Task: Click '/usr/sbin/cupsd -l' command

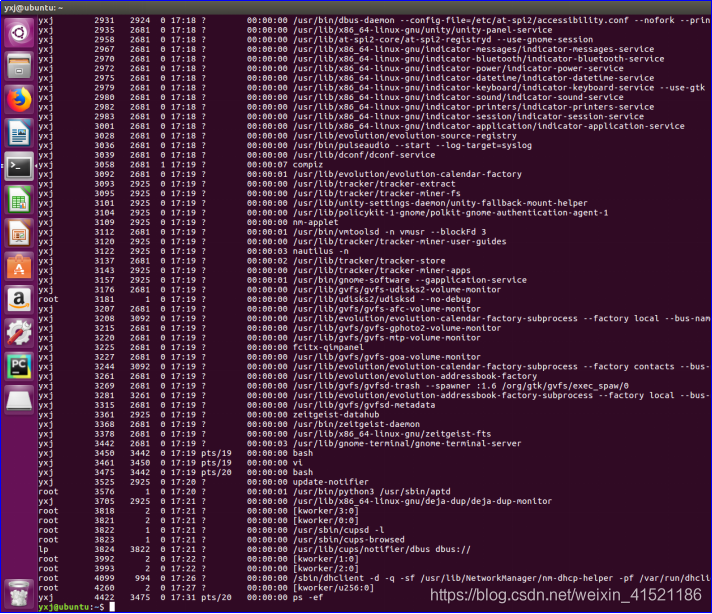Action: point(338,530)
